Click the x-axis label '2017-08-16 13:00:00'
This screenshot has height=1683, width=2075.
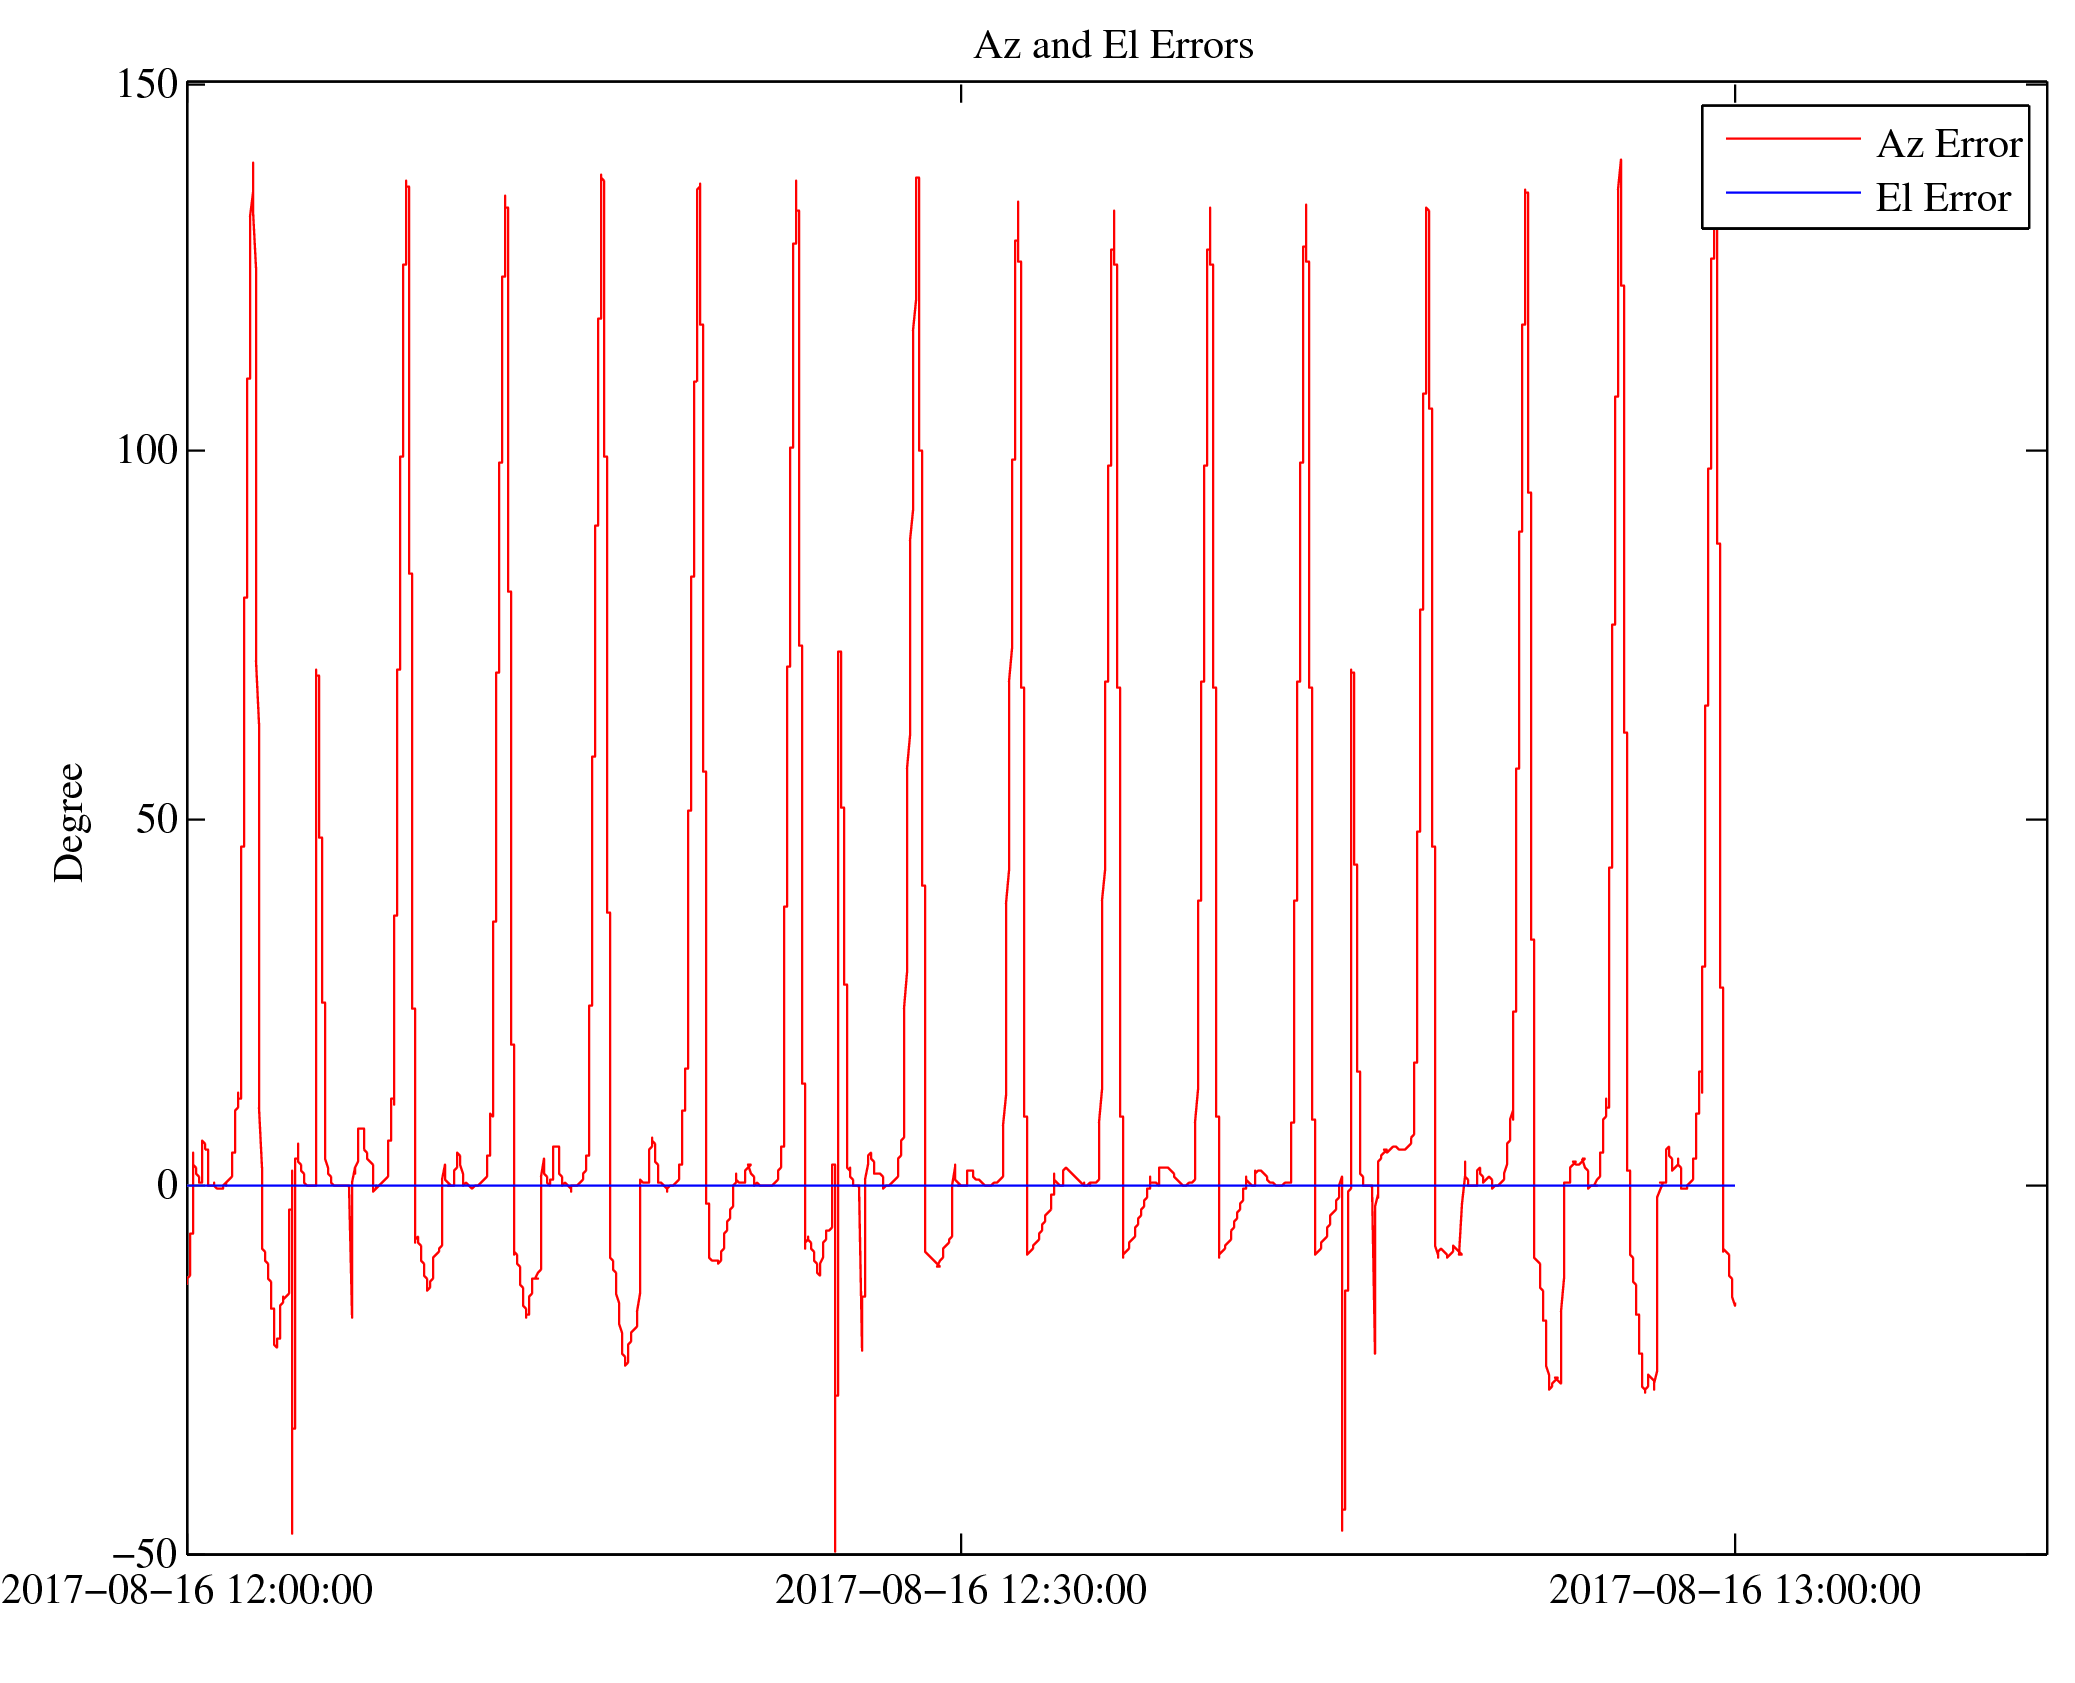1735,1591
